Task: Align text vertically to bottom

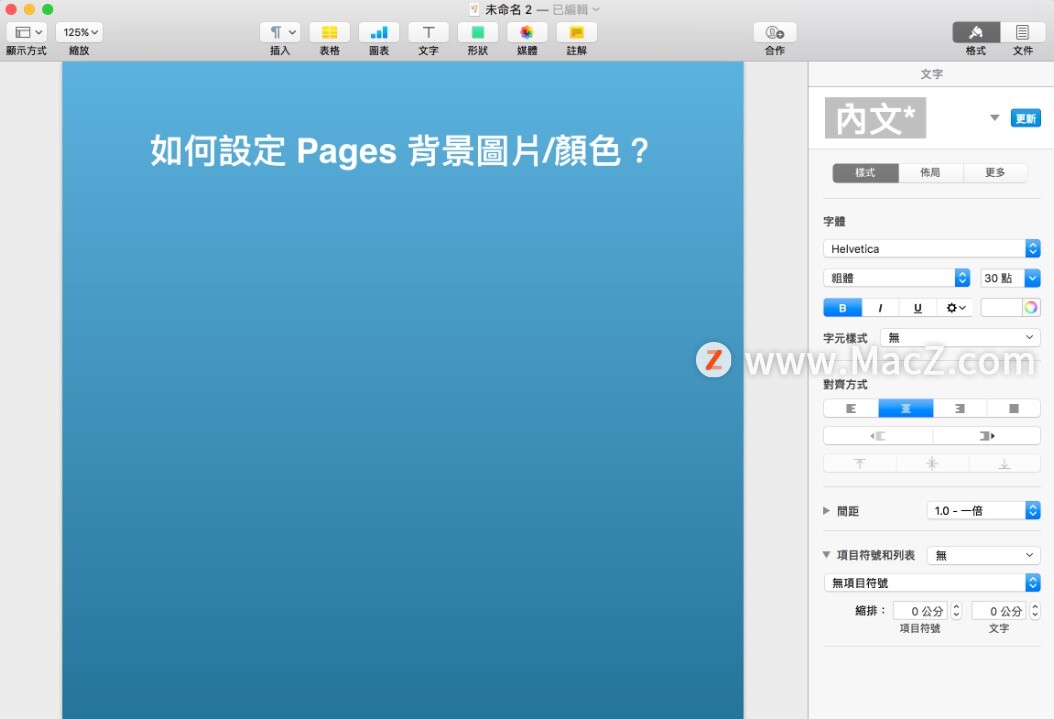Action: click(1004, 464)
